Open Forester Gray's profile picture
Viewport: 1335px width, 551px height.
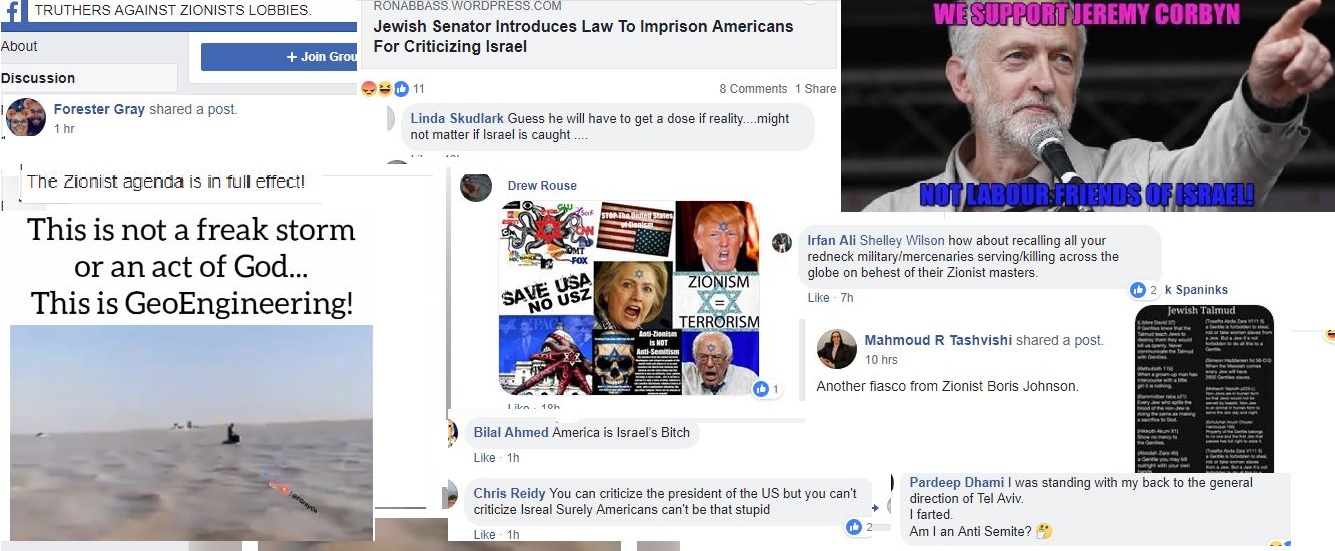pos(26,118)
